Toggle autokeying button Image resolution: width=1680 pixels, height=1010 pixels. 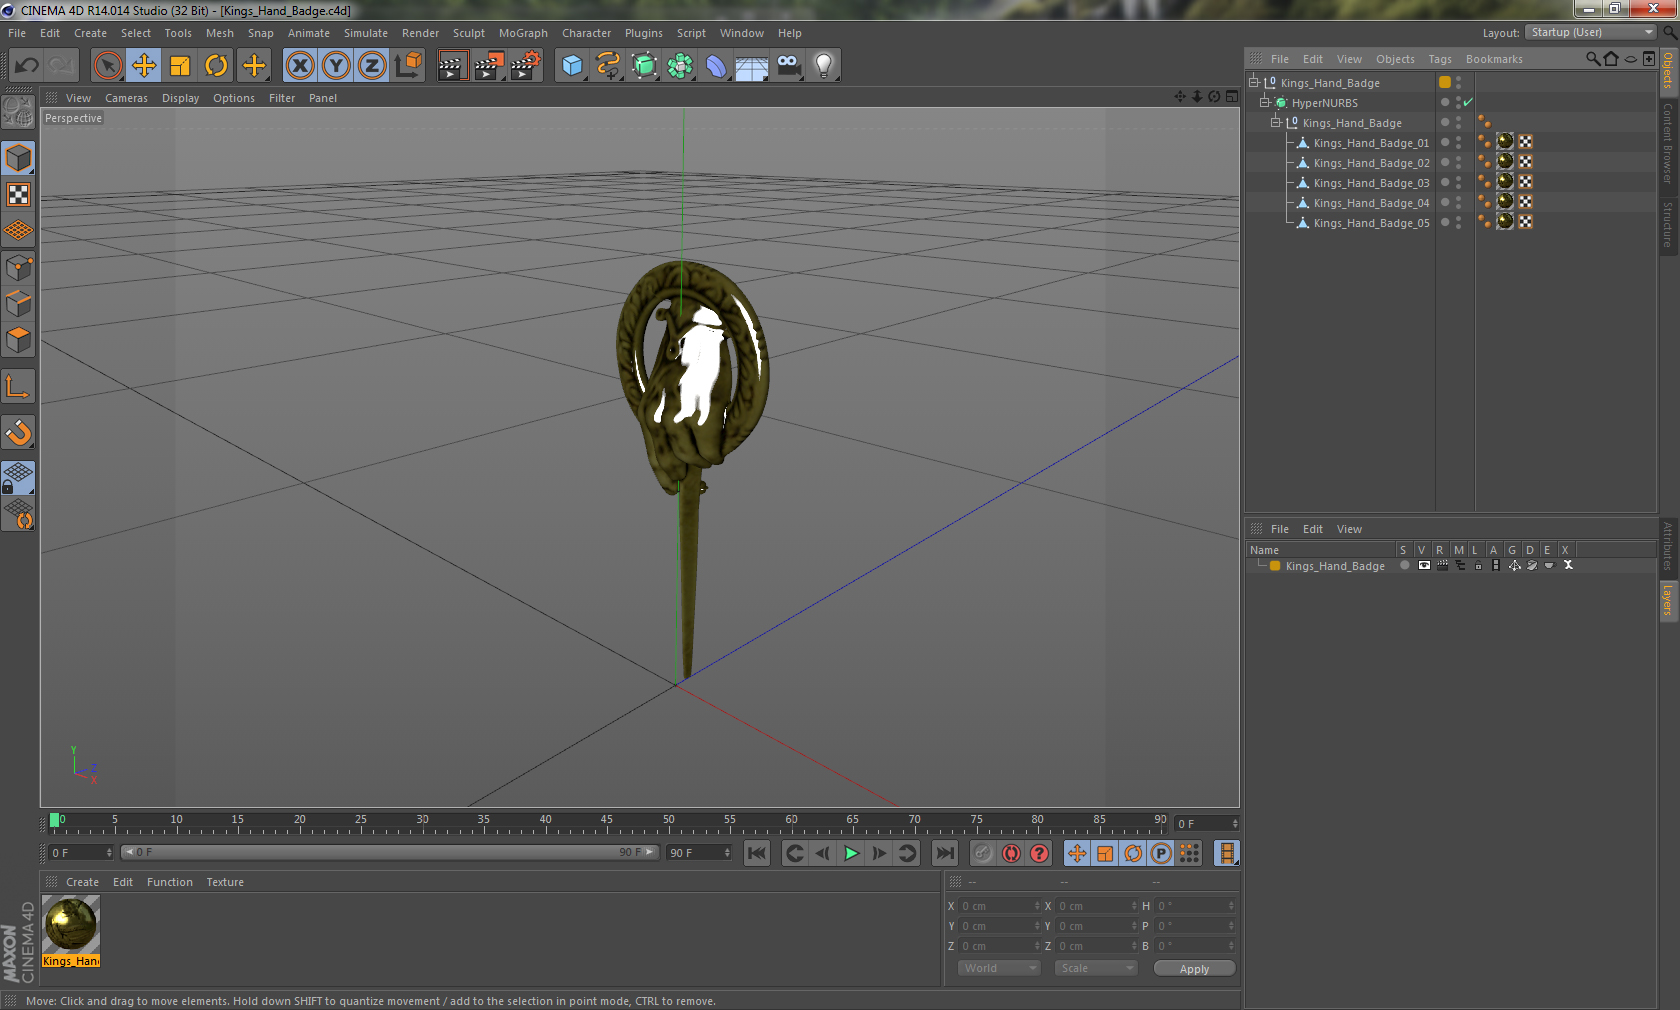(x=1012, y=853)
